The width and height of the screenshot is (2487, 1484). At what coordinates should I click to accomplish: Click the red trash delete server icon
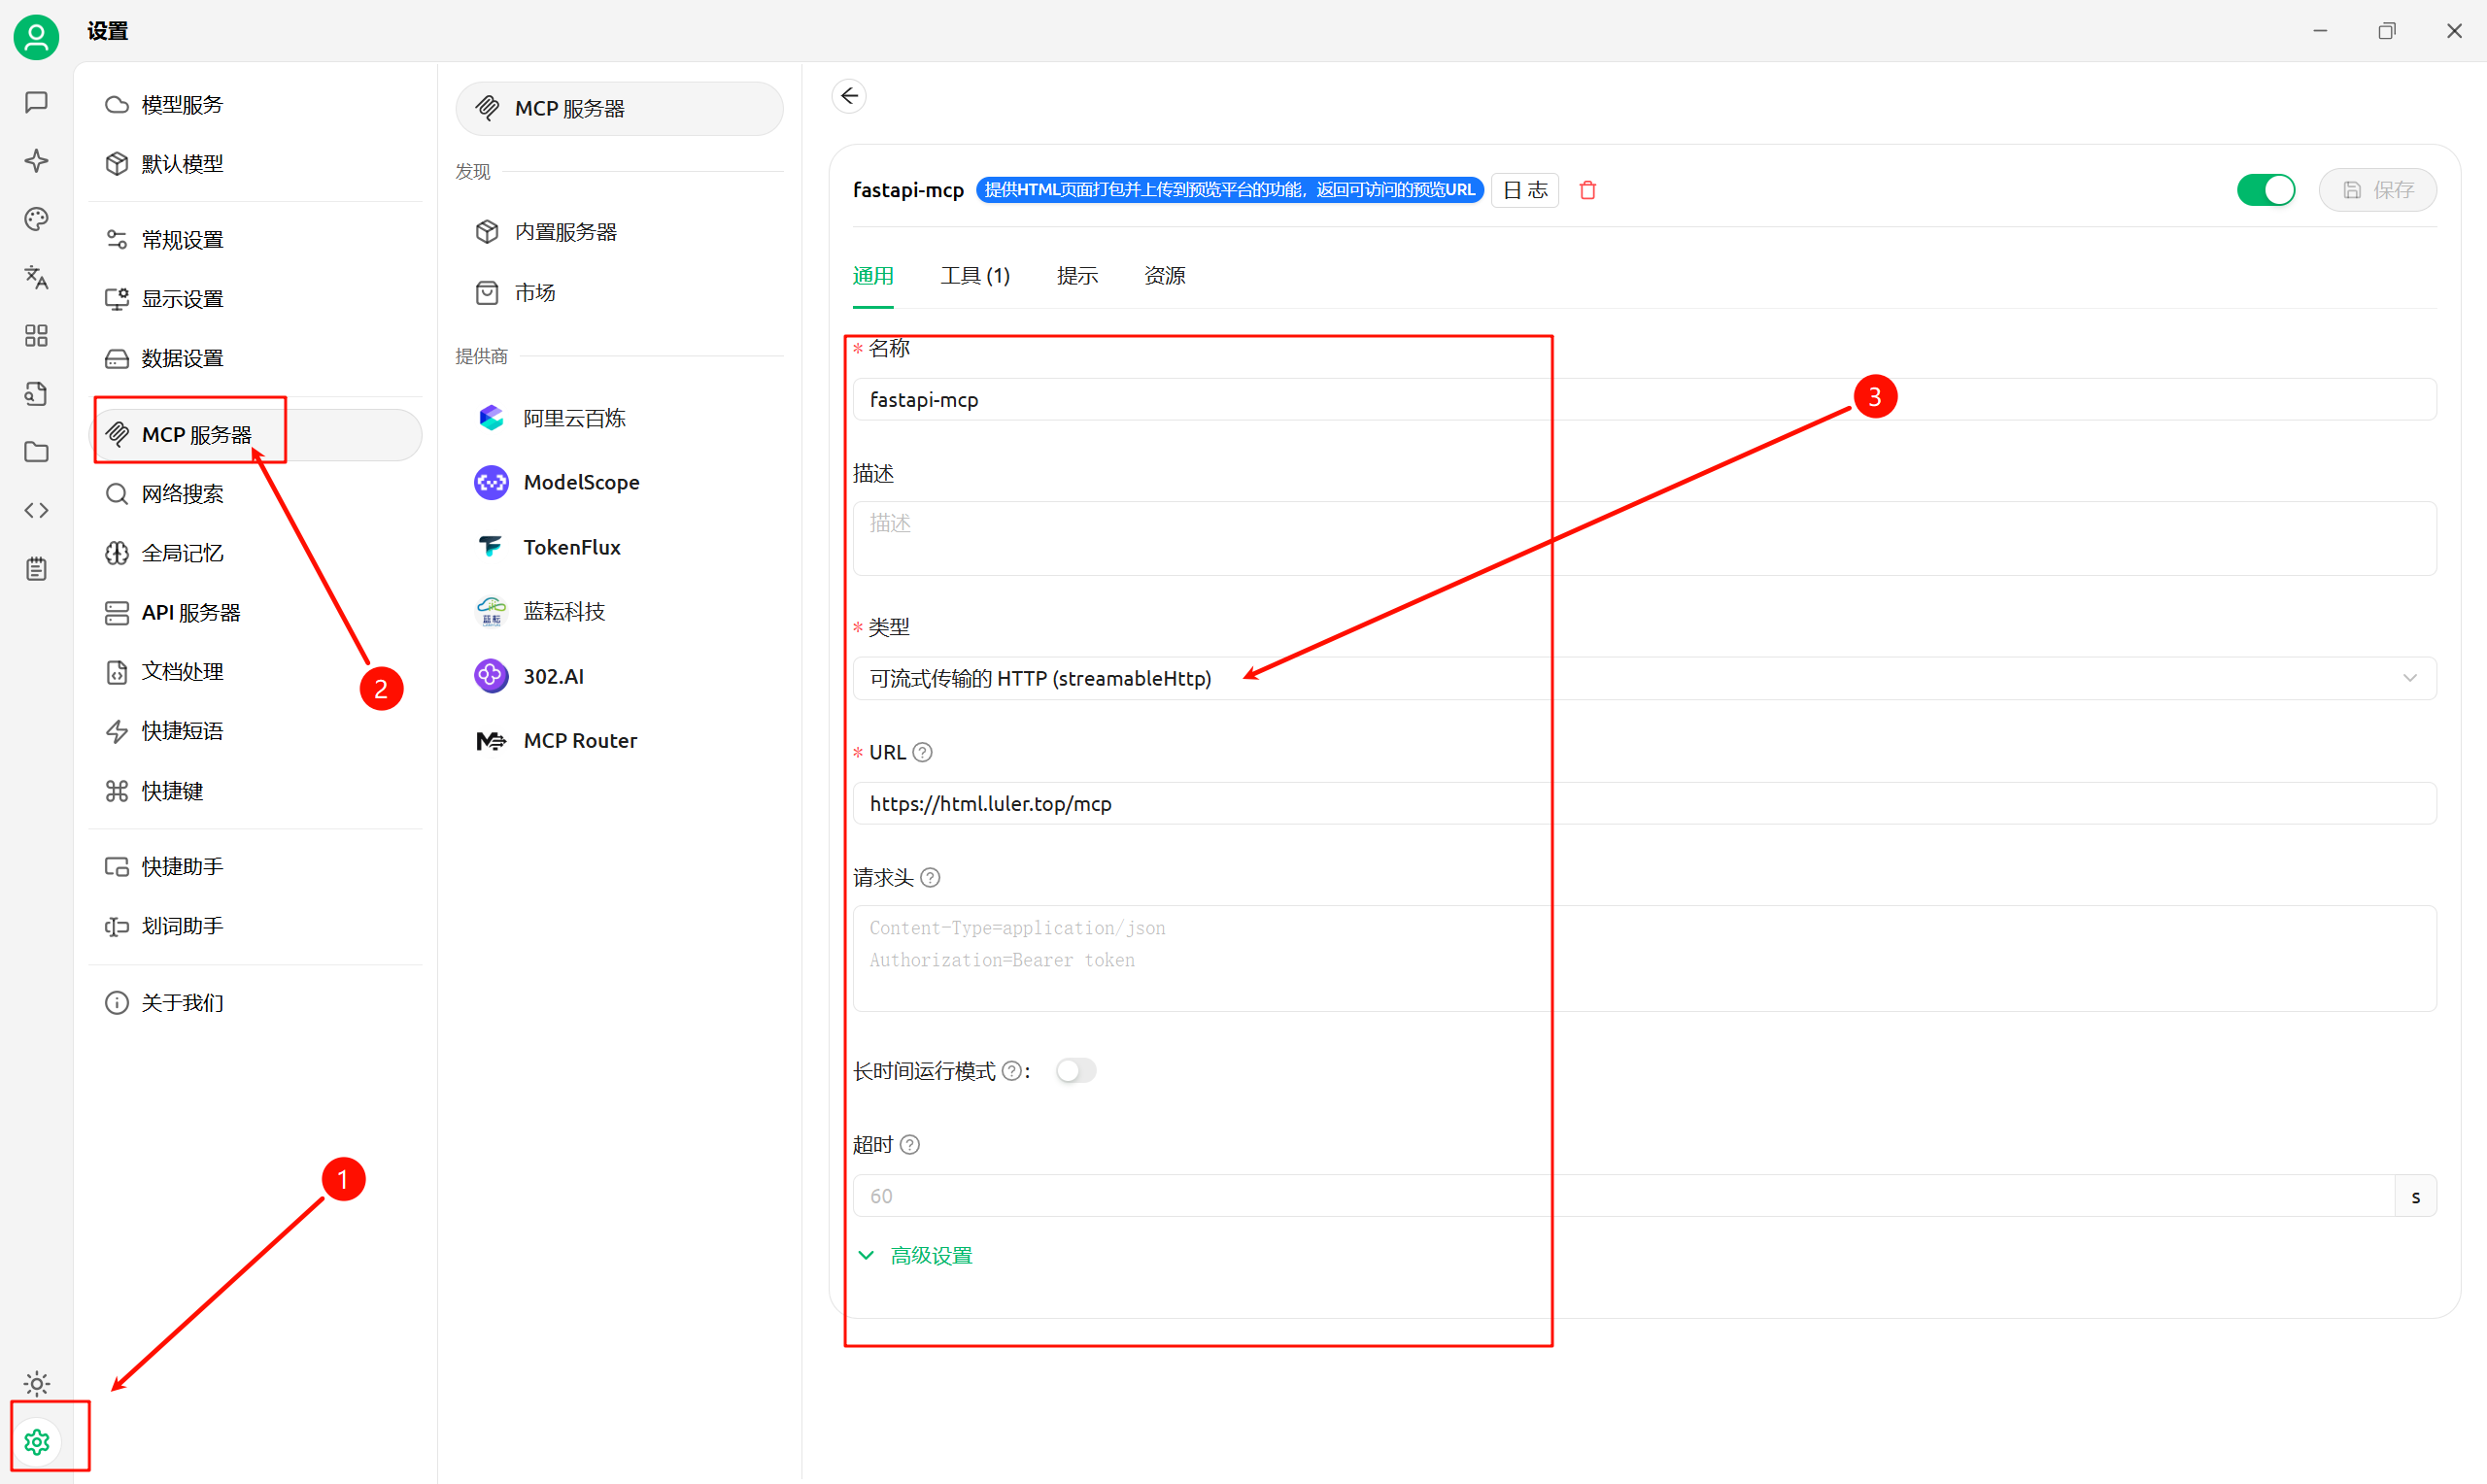[x=1587, y=190]
